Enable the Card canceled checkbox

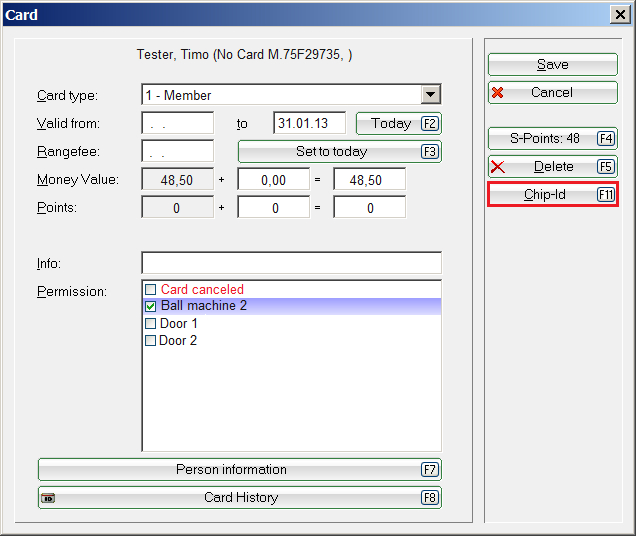[x=151, y=290]
